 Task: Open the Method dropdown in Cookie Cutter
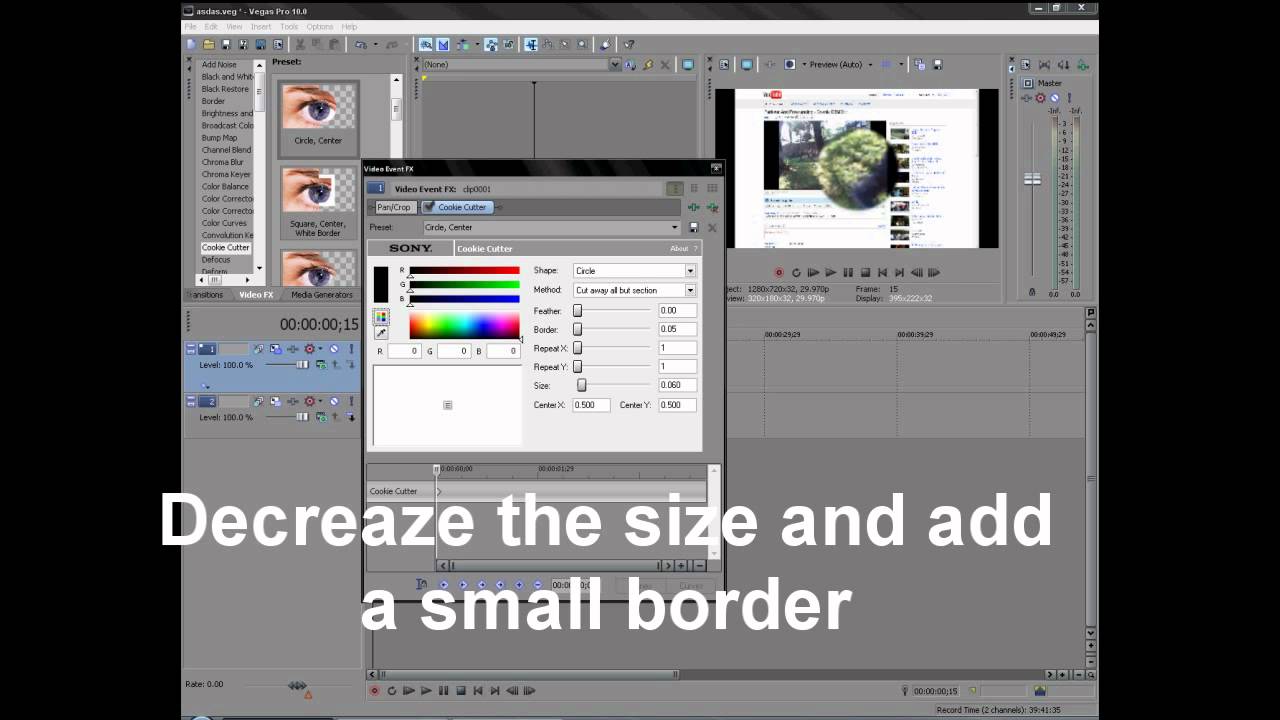(634, 290)
